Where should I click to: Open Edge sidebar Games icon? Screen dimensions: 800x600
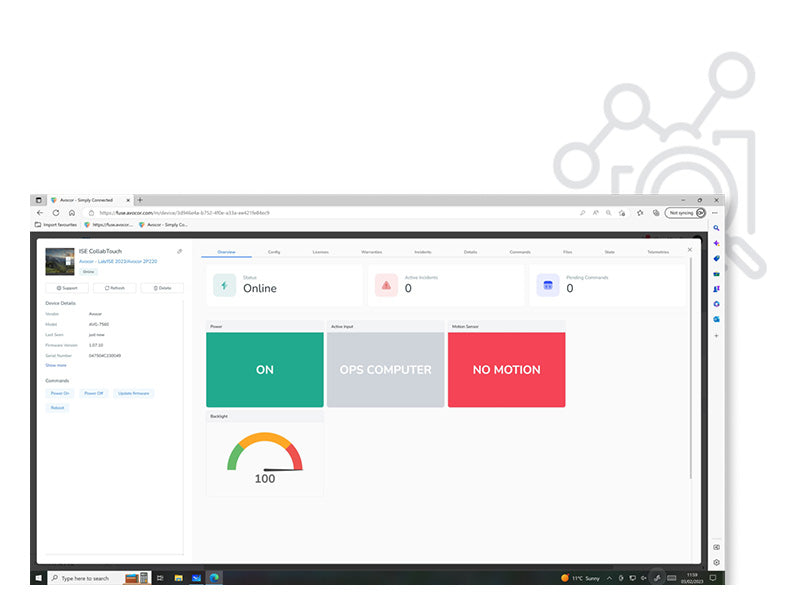(716, 289)
